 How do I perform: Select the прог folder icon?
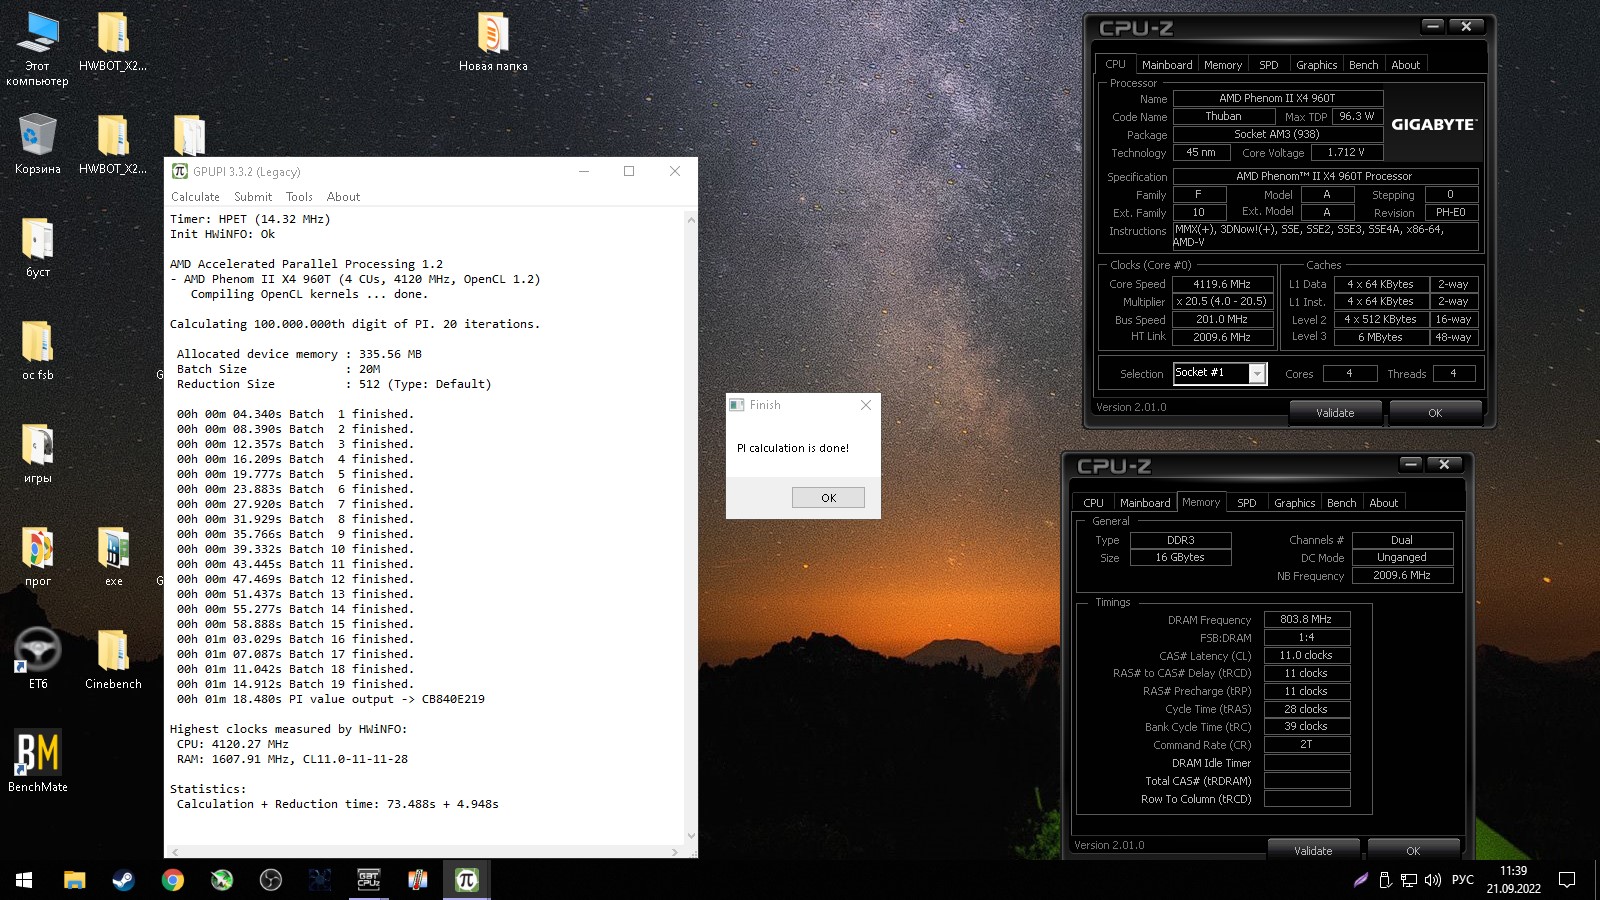[x=37, y=556]
